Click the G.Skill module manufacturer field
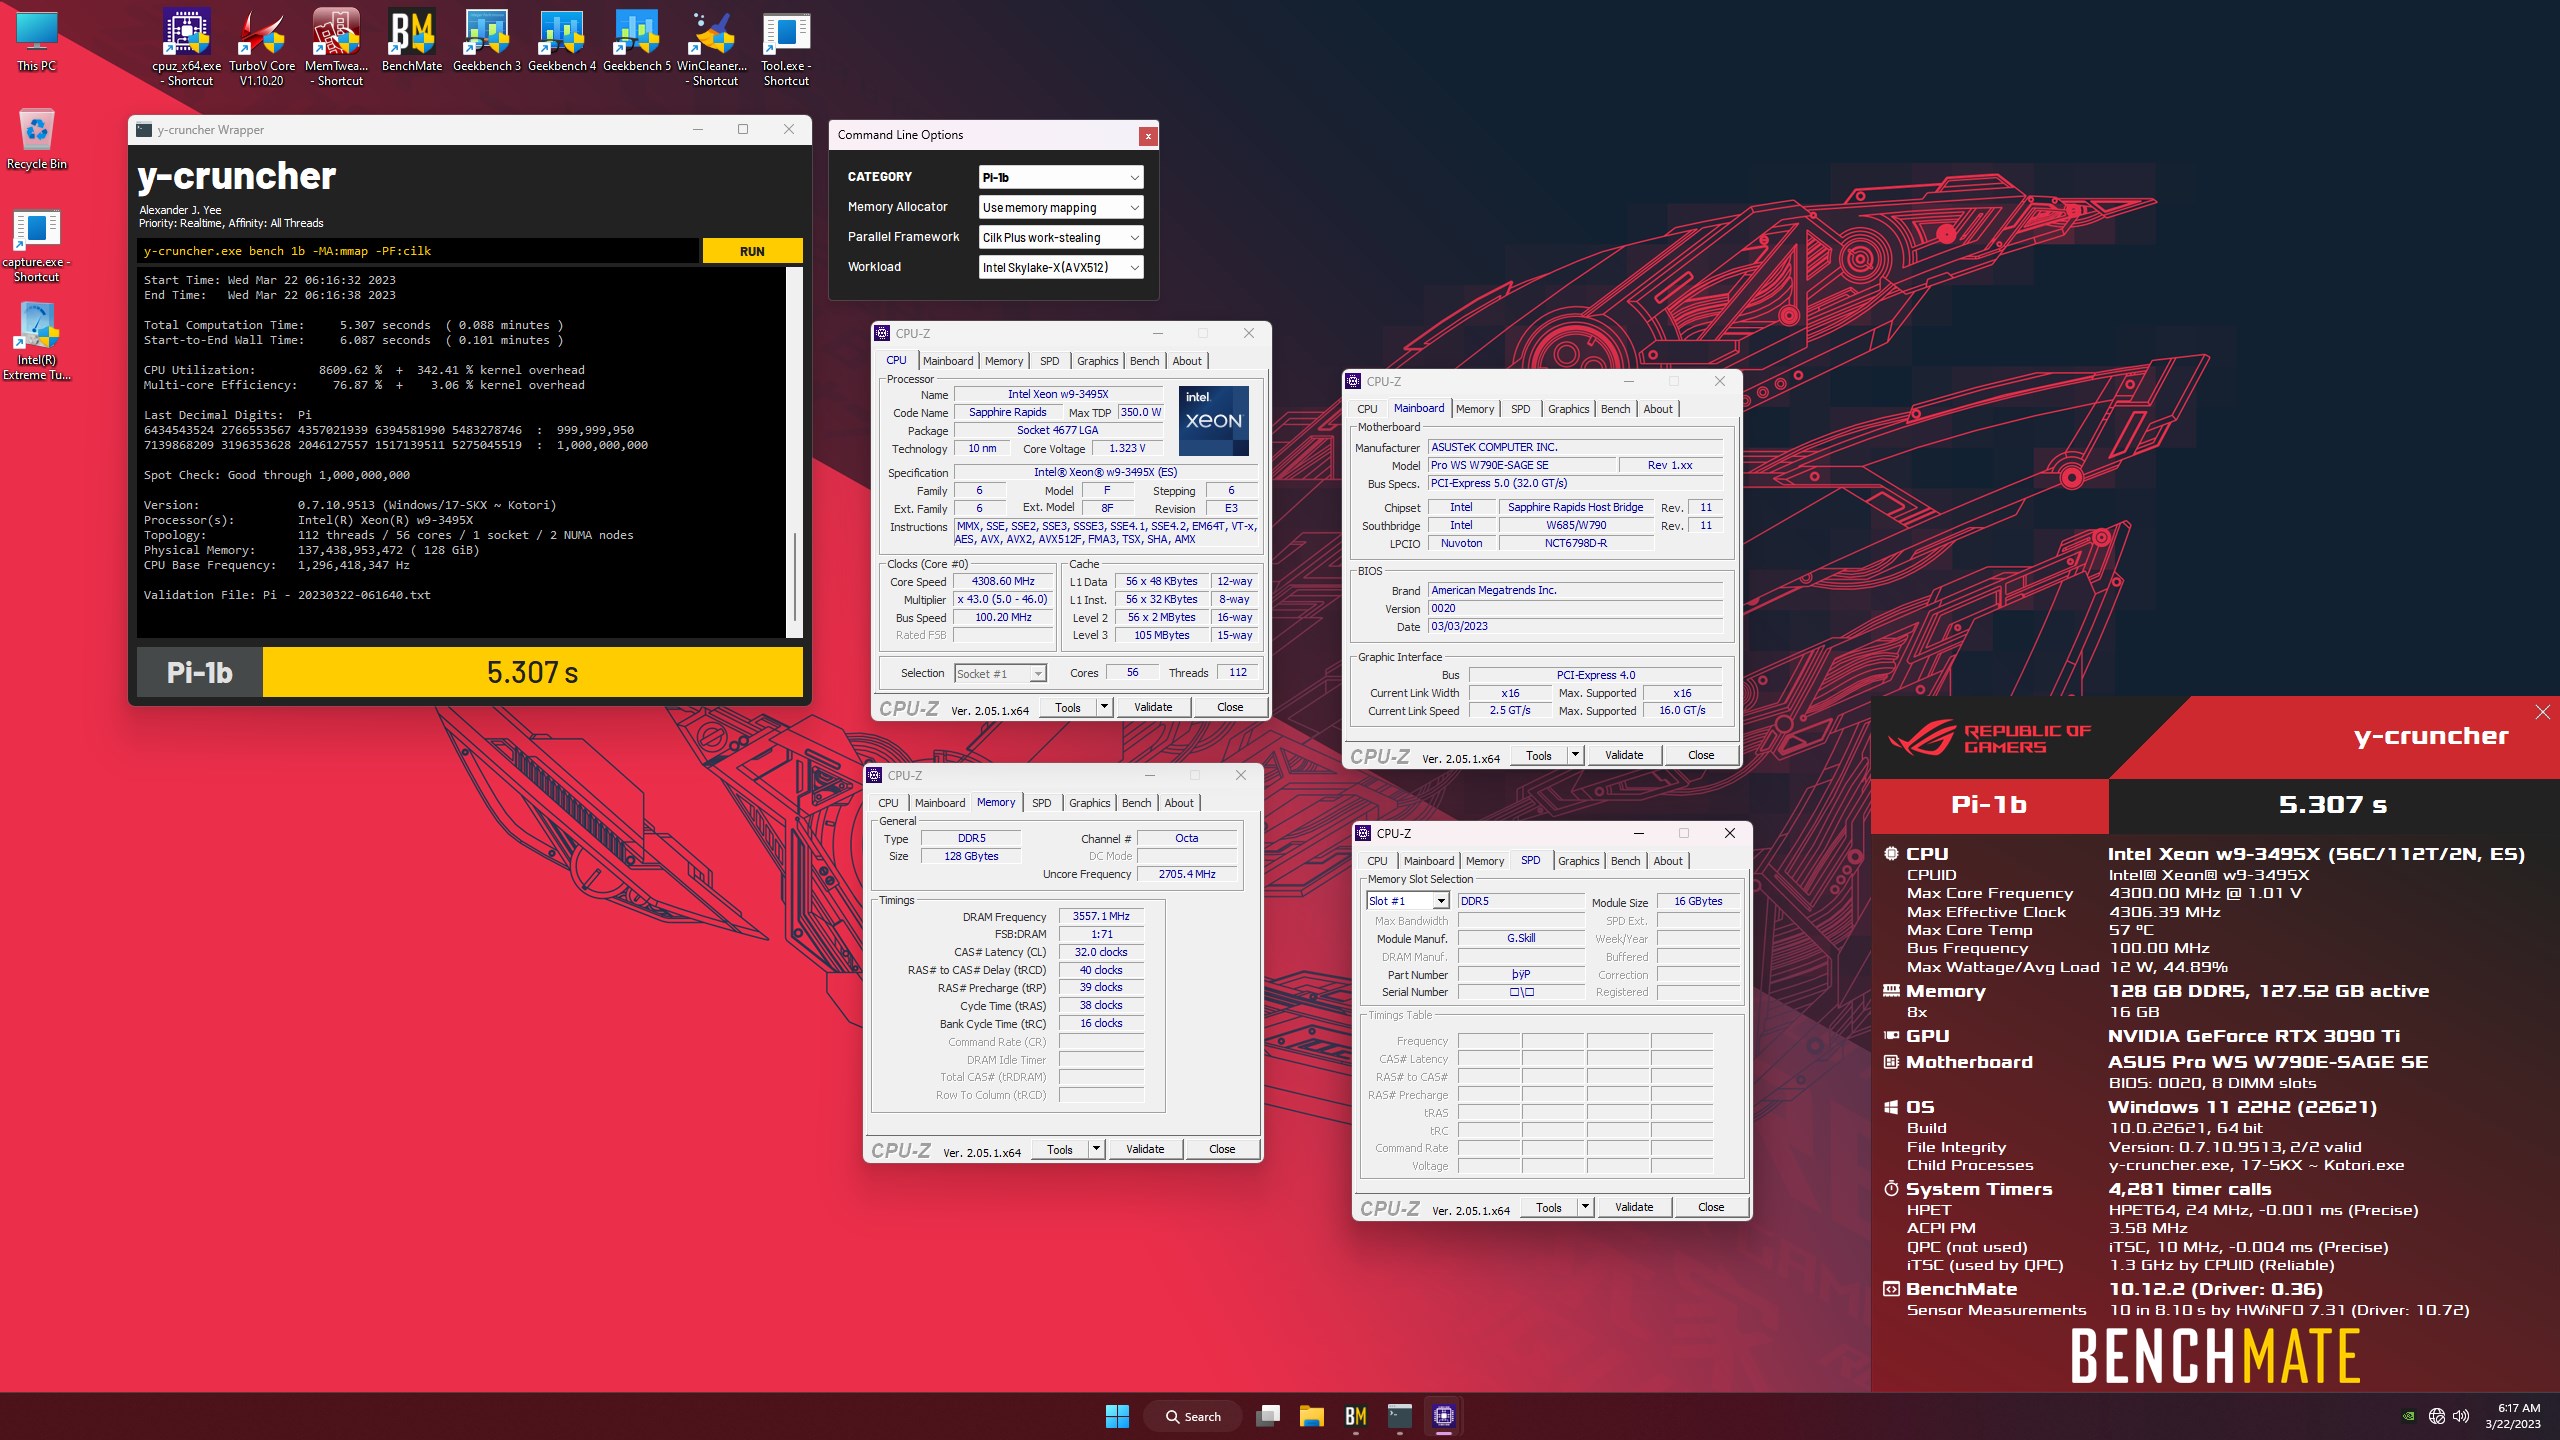Screen dimensions: 2560x1440 pyautogui.click(x=1521, y=938)
